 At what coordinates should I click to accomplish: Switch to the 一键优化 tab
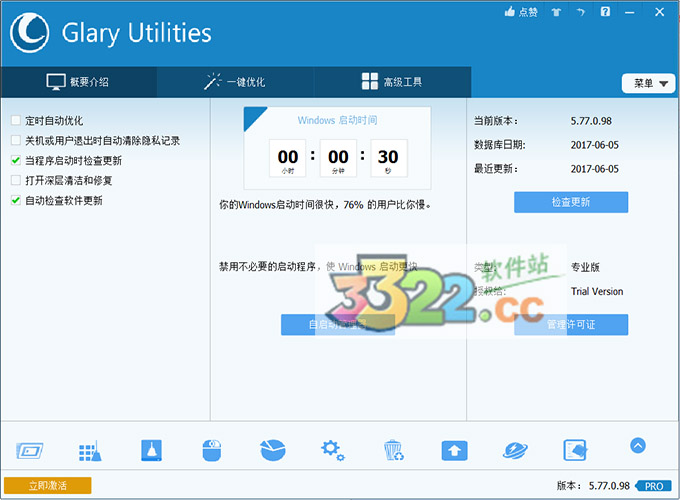(x=235, y=82)
